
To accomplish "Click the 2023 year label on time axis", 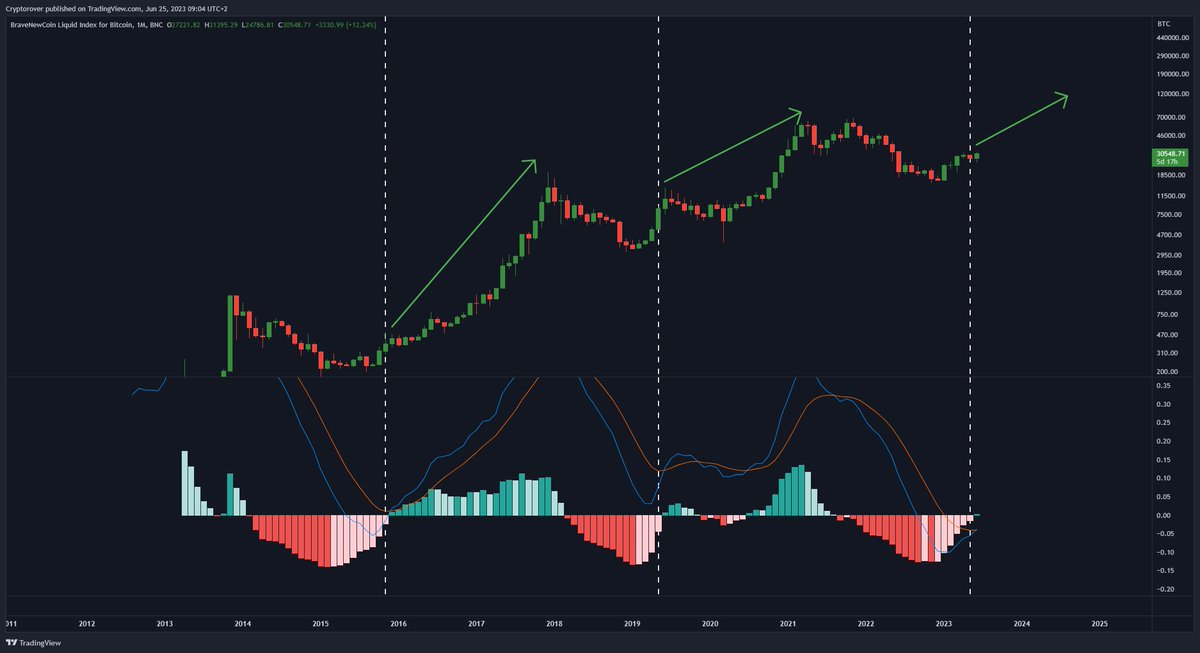I will (x=943, y=623).
